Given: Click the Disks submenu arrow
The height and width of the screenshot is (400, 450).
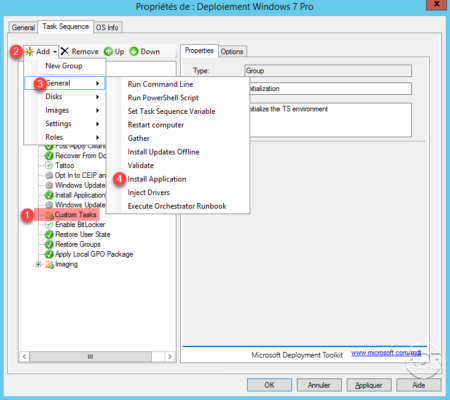Looking at the screenshot, I should (x=98, y=97).
